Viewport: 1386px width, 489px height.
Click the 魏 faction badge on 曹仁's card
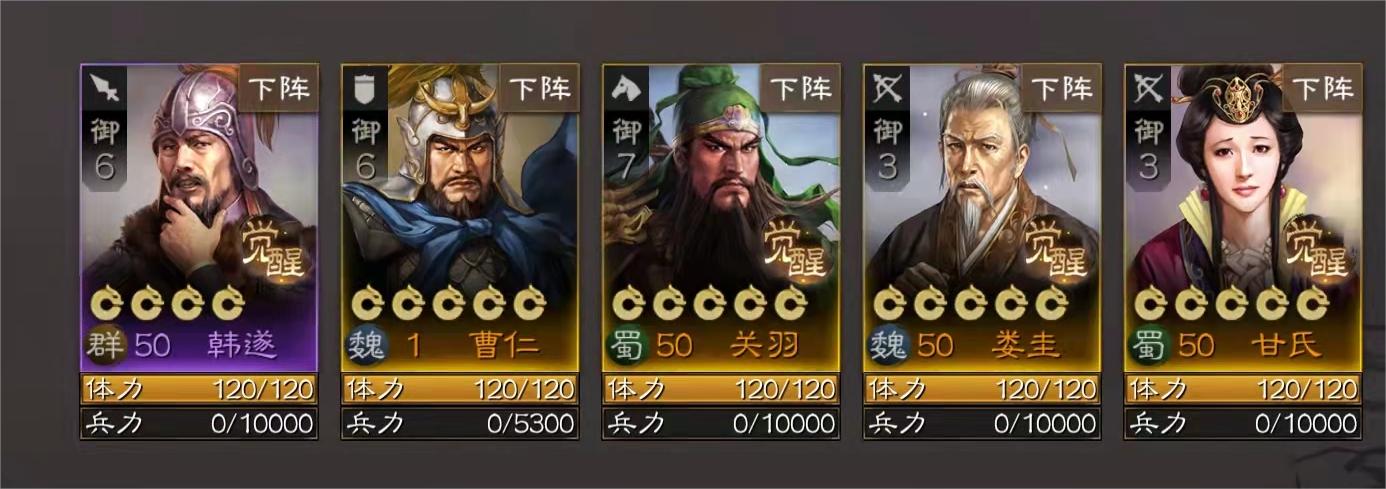[x=366, y=345]
